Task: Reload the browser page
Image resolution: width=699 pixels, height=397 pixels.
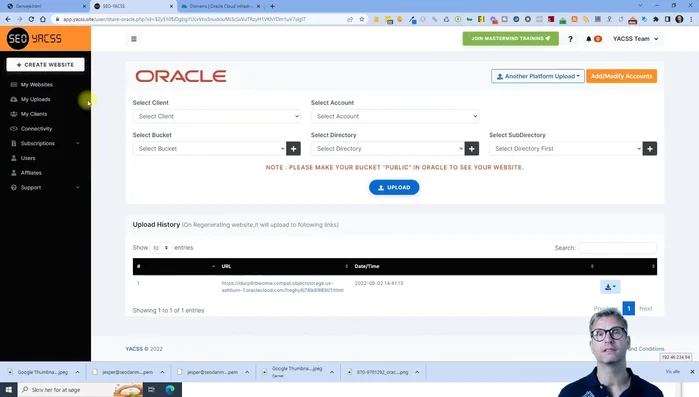Action: [31, 19]
